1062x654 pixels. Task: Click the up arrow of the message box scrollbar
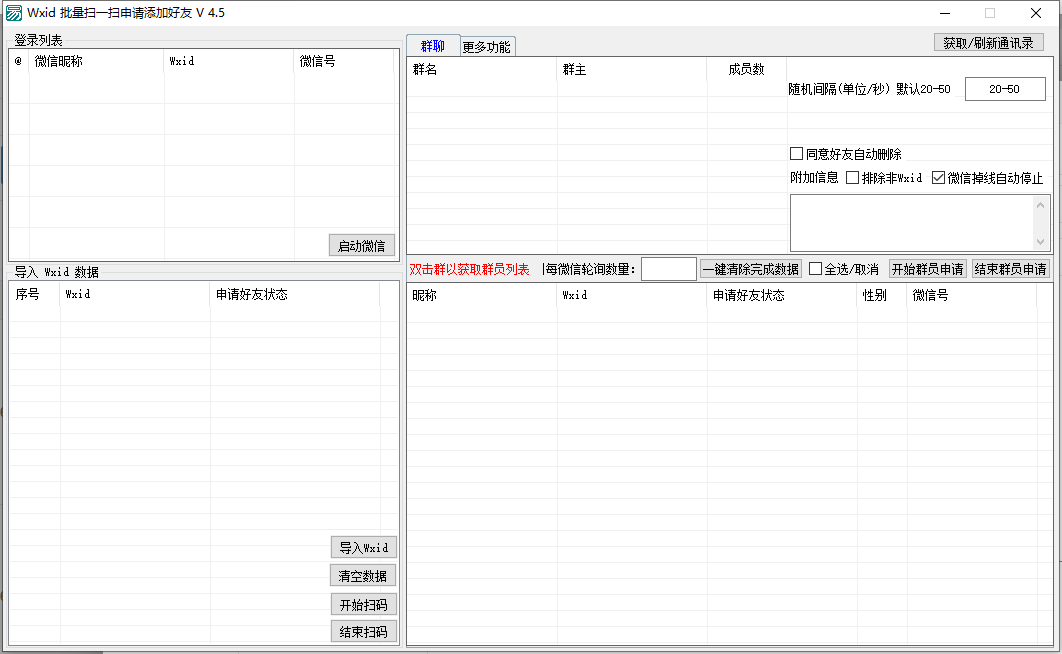click(x=1040, y=204)
